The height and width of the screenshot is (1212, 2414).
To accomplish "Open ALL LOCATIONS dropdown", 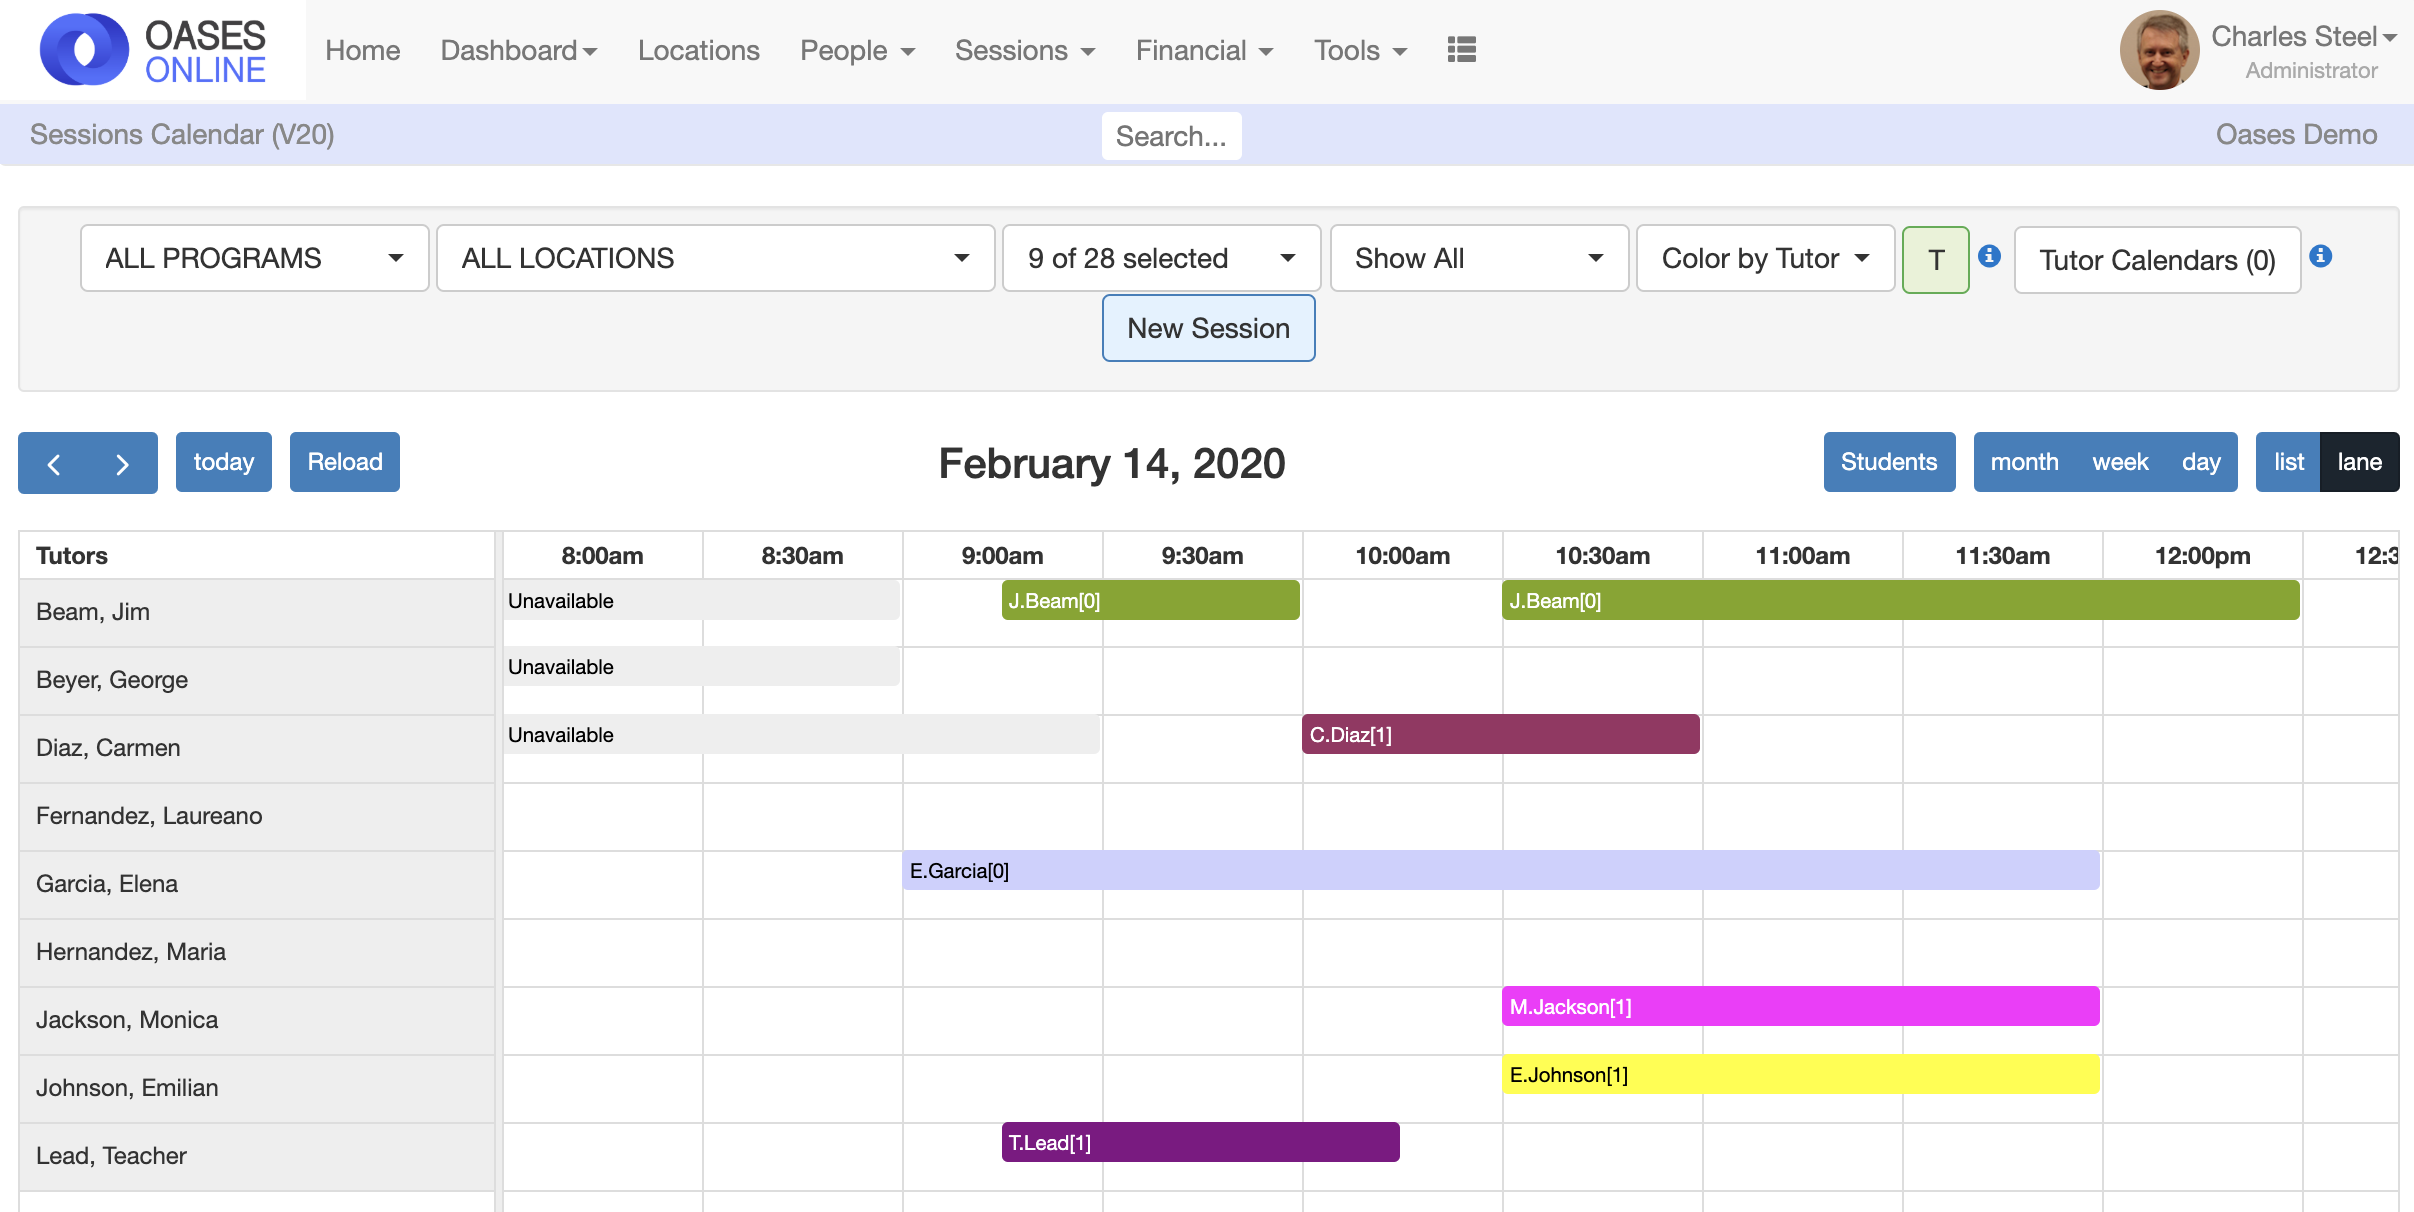I will click(716, 258).
